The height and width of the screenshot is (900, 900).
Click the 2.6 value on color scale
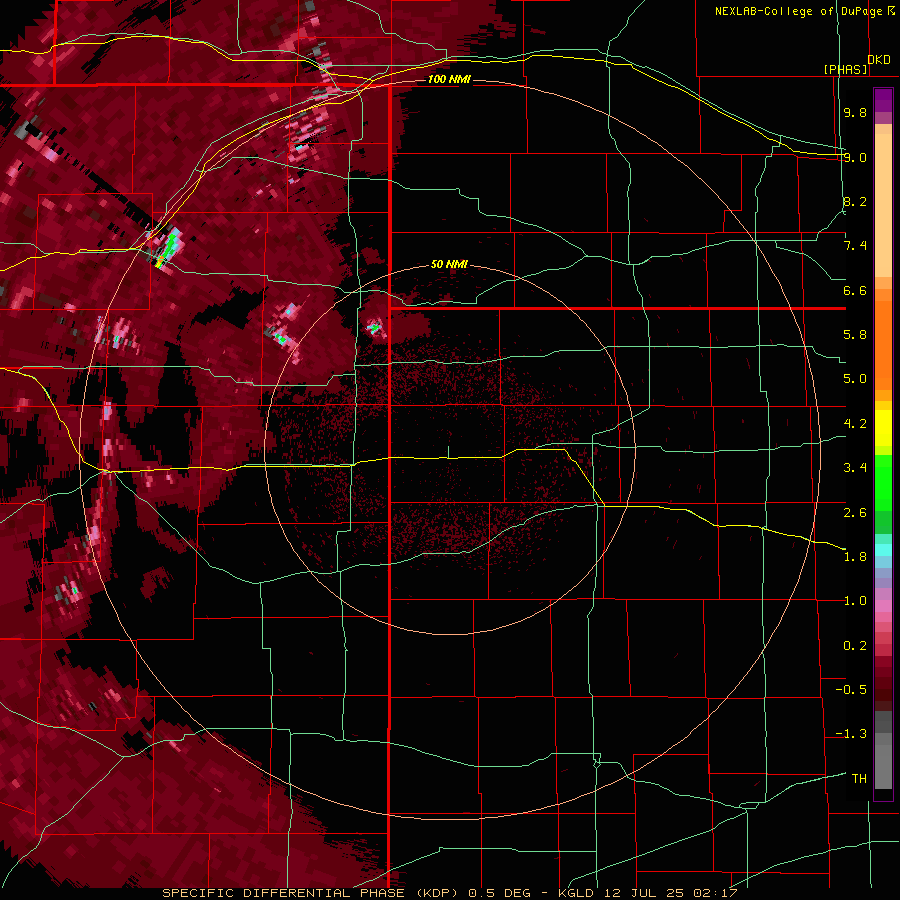(855, 513)
